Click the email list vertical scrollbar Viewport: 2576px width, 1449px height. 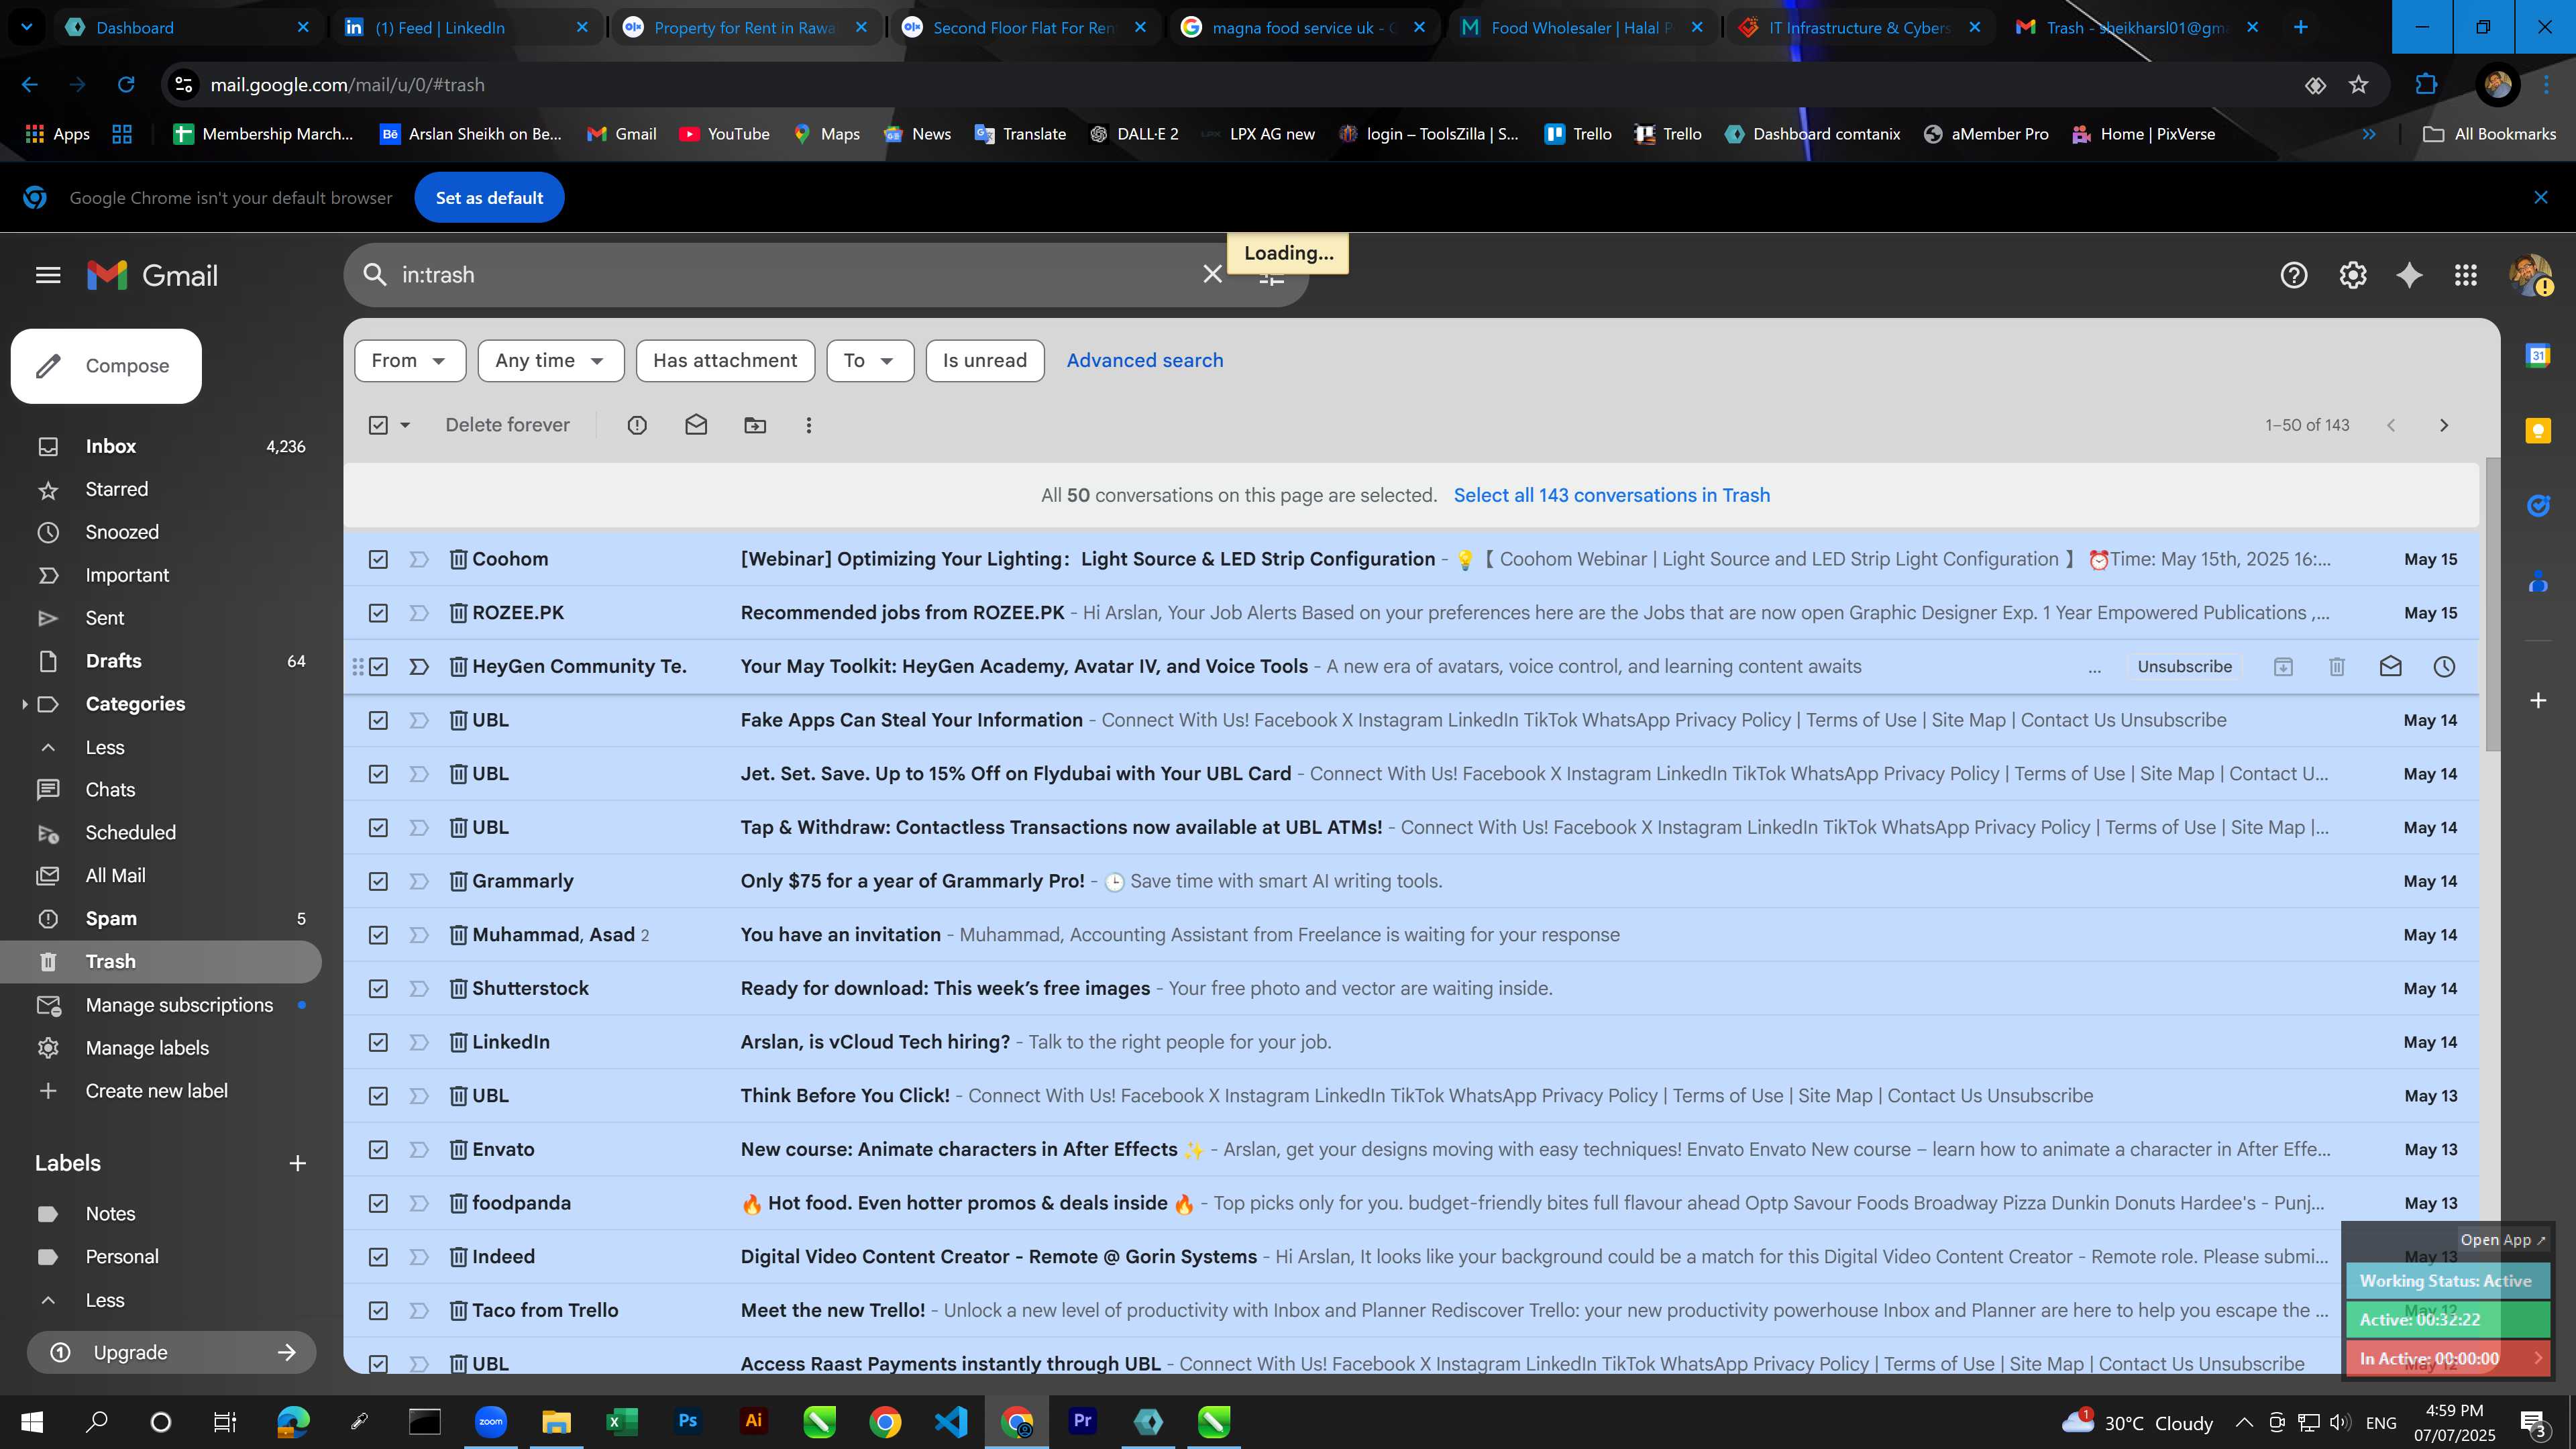point(2492,605)
